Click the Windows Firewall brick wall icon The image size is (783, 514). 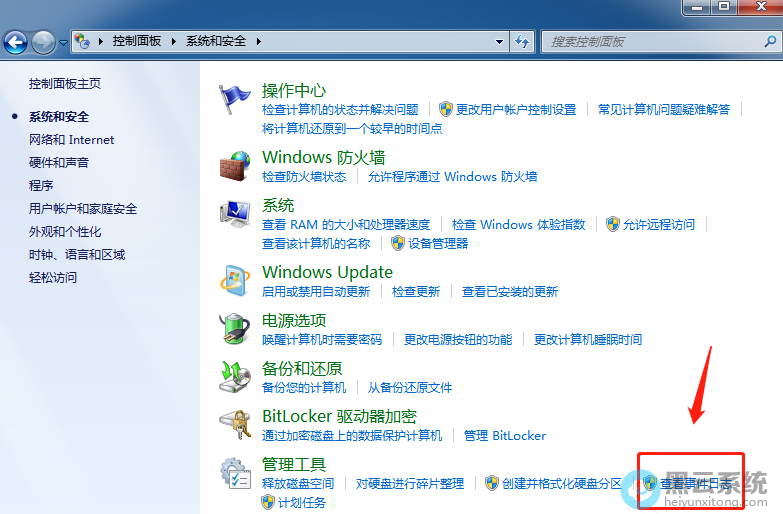click(235, 166)
